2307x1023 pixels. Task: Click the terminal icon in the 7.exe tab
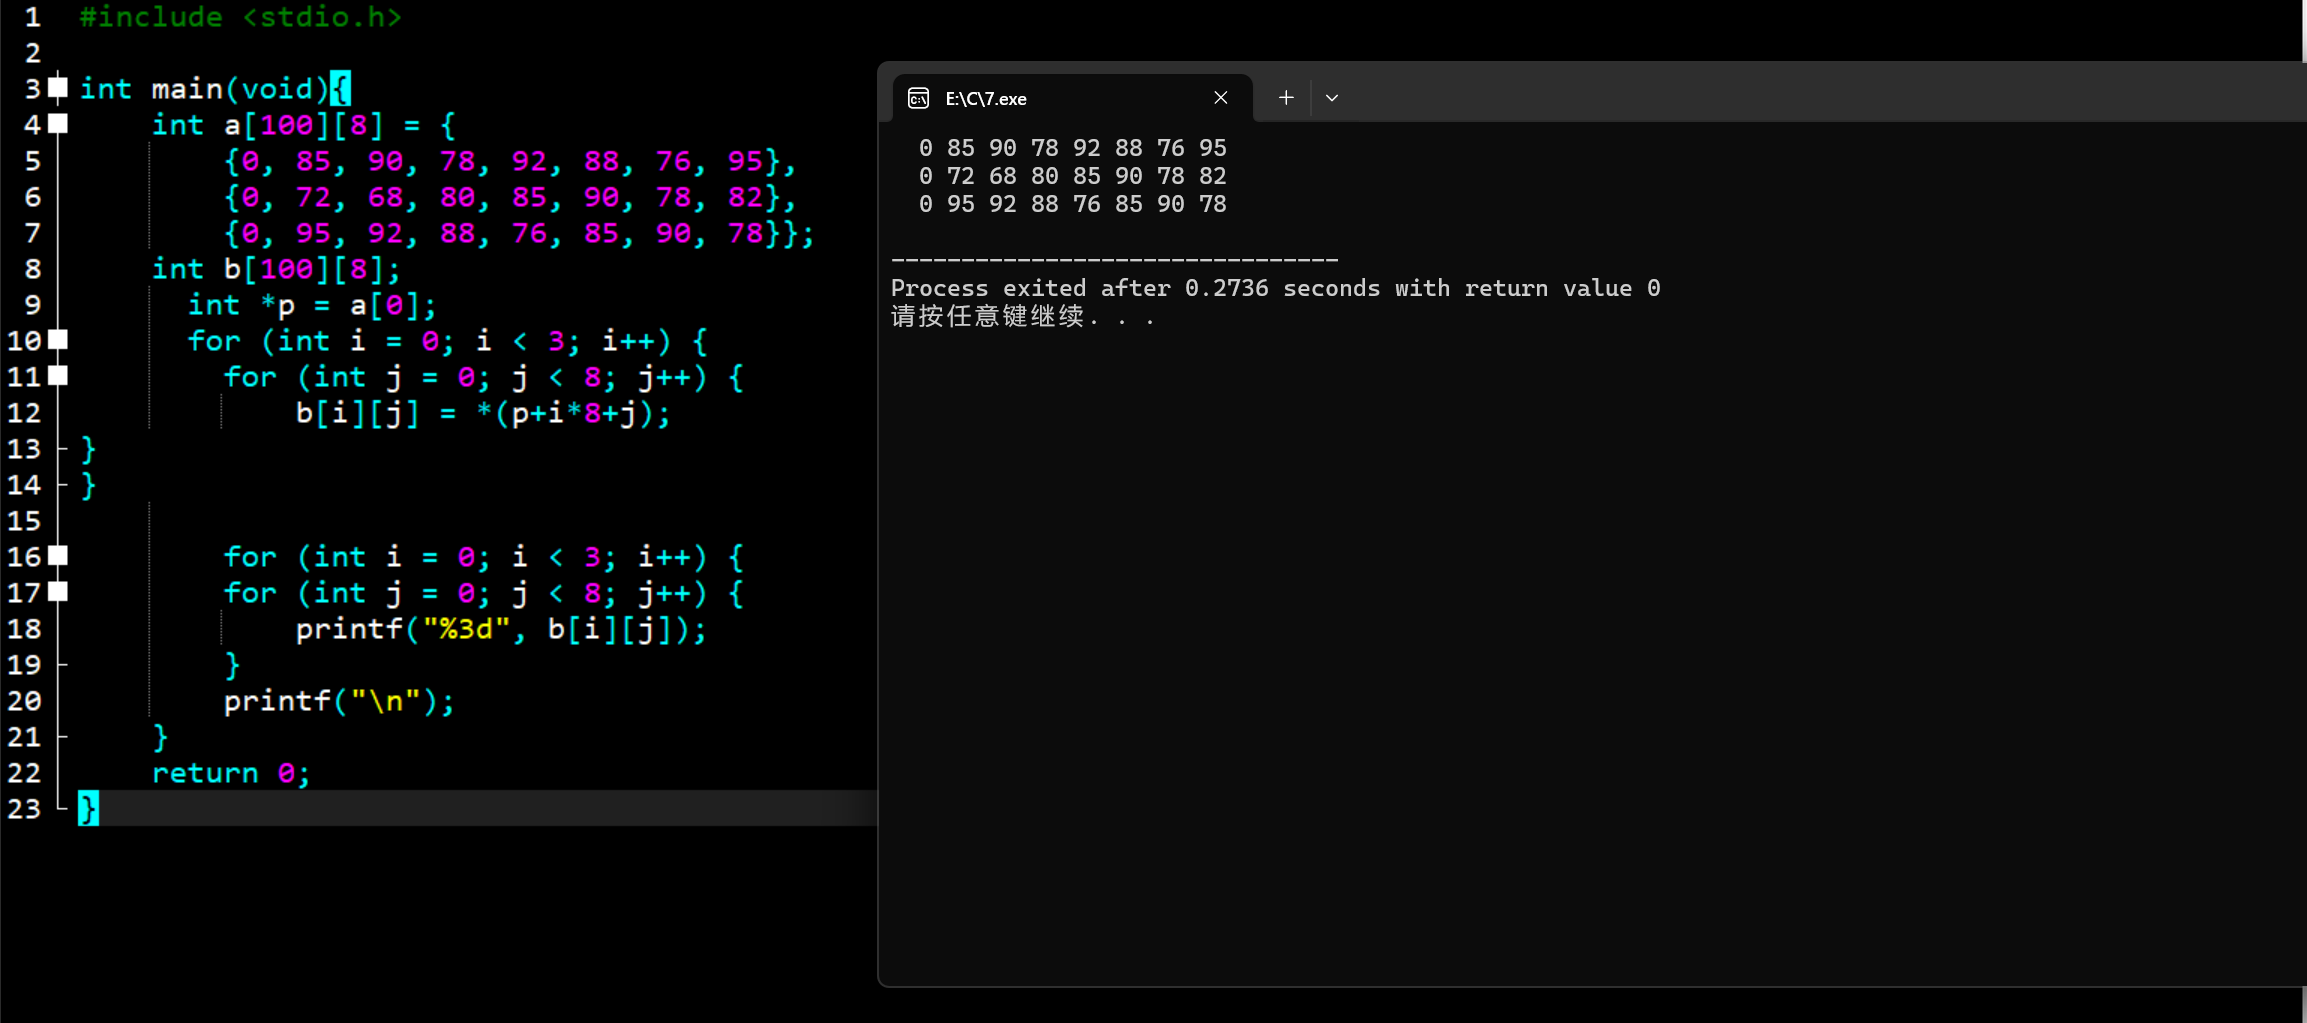pos(918,98)
